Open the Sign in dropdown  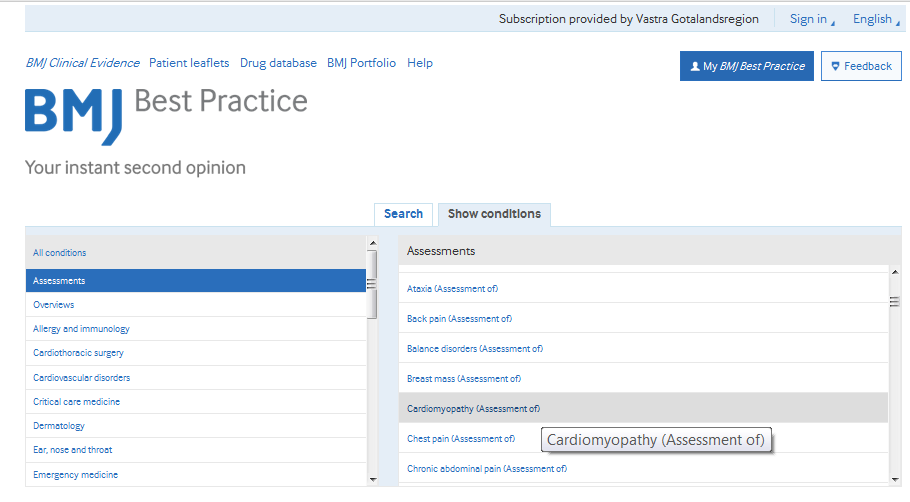[x=812, y=19]
